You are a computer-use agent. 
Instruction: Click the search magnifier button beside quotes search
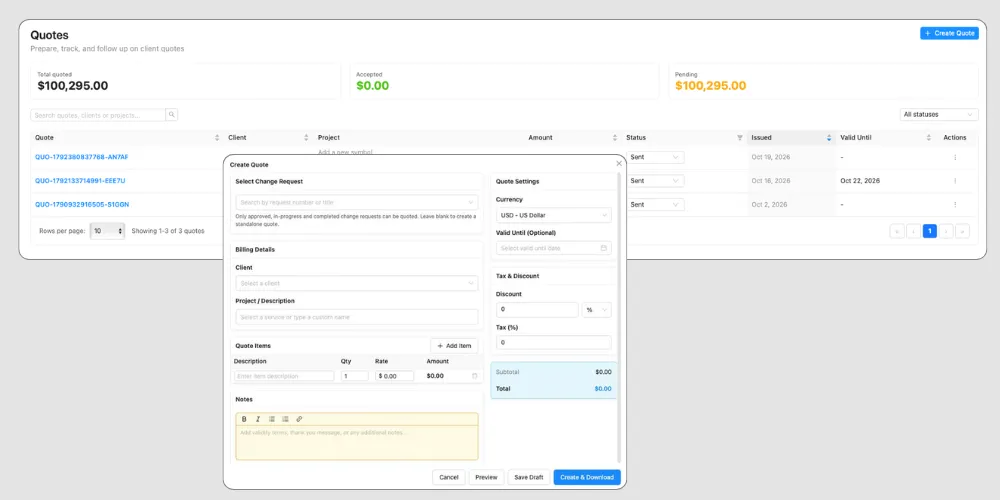tap(172, 115)
